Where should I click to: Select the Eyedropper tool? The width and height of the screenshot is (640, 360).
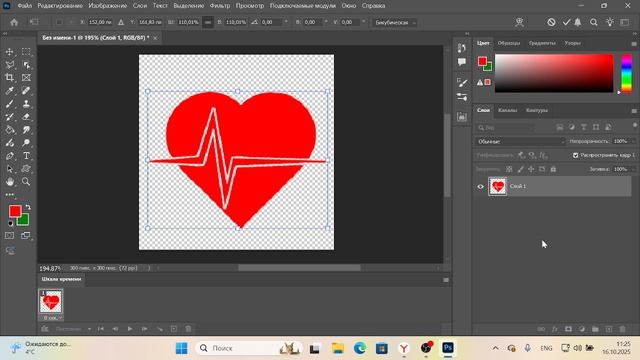coord(9,91)
